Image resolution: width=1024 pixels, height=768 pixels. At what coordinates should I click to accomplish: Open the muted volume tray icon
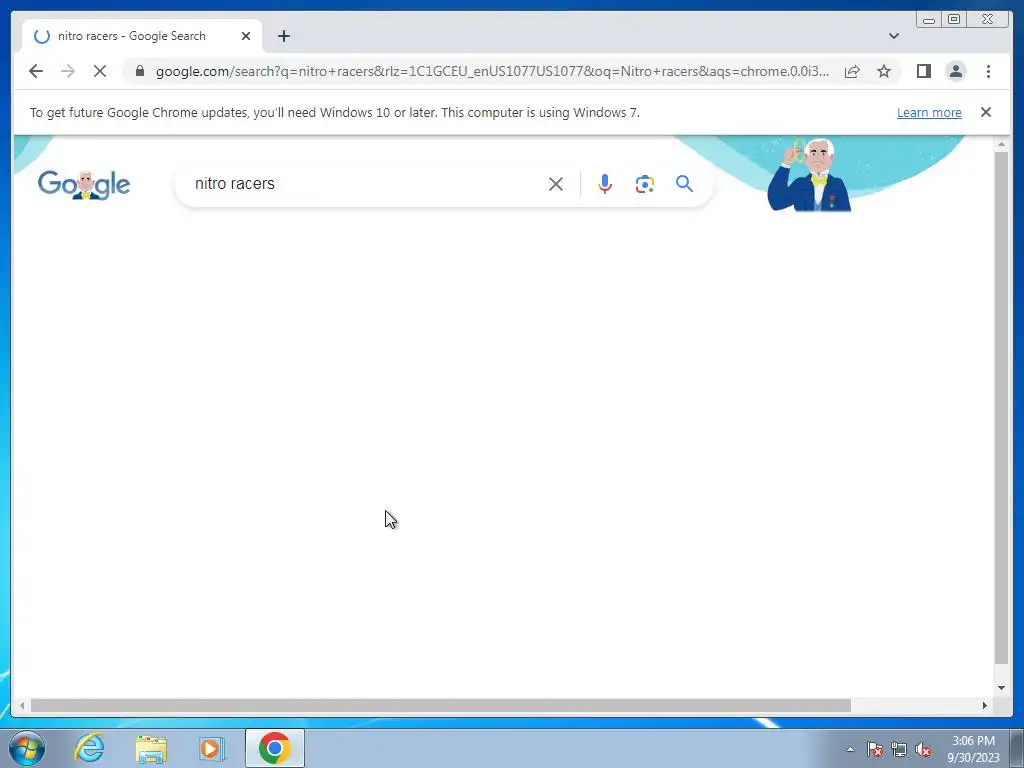923,749
